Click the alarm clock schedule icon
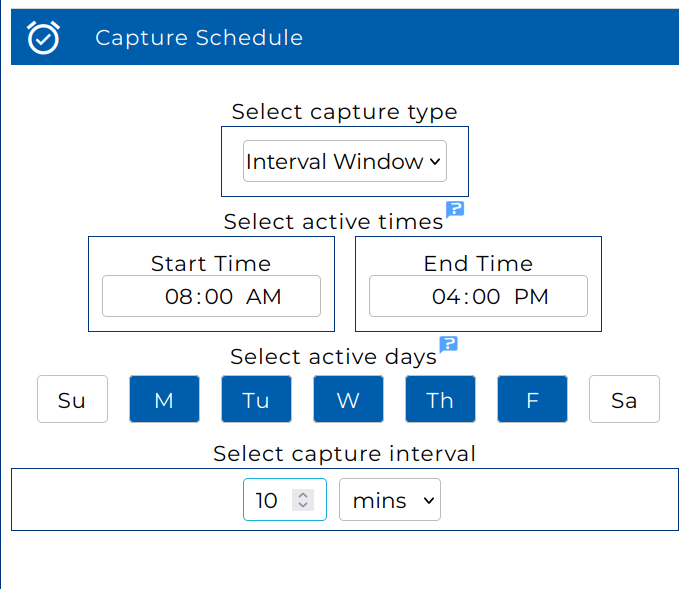The height and width of the screenshot is (589, 689). [43, 38]
